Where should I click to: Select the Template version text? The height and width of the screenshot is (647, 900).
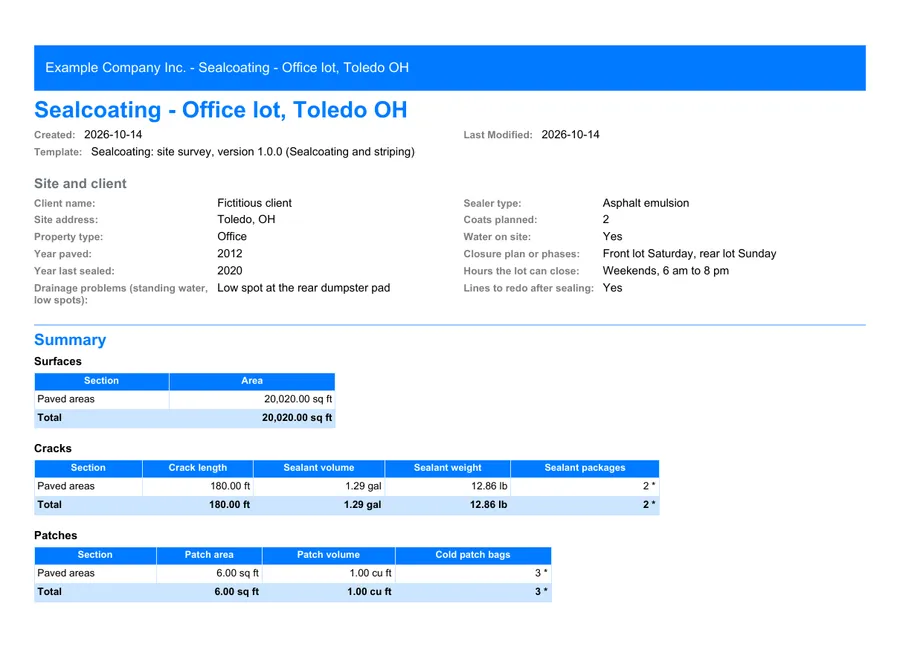tap(253, 152)
